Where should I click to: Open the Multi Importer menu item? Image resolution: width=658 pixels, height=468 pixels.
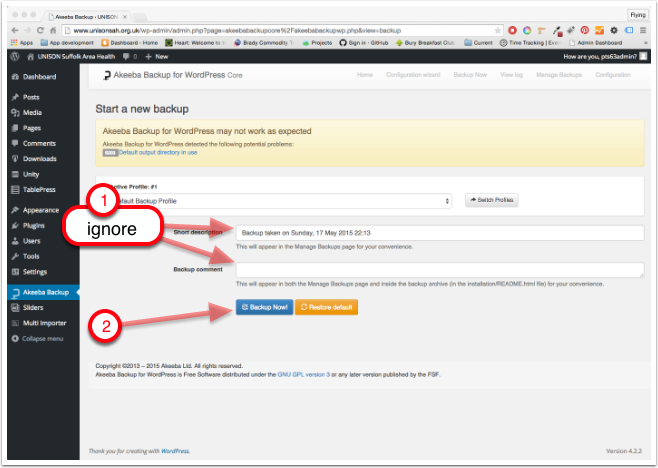click(x=44, y=323)
